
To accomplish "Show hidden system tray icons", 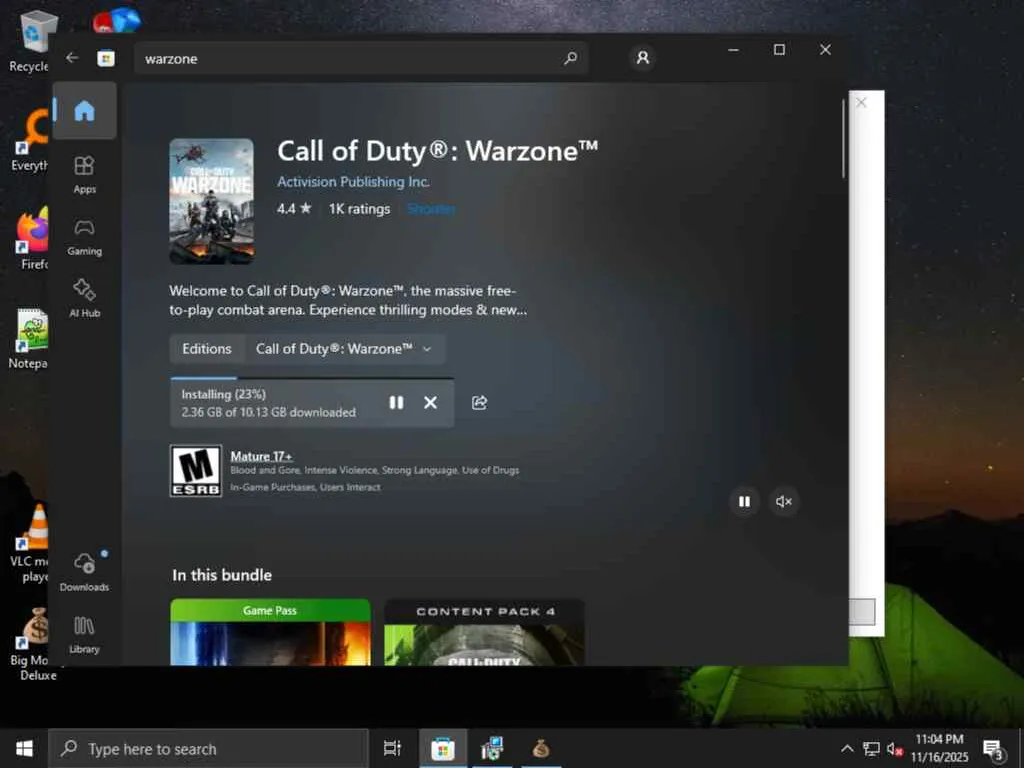I will click(846, 748).
